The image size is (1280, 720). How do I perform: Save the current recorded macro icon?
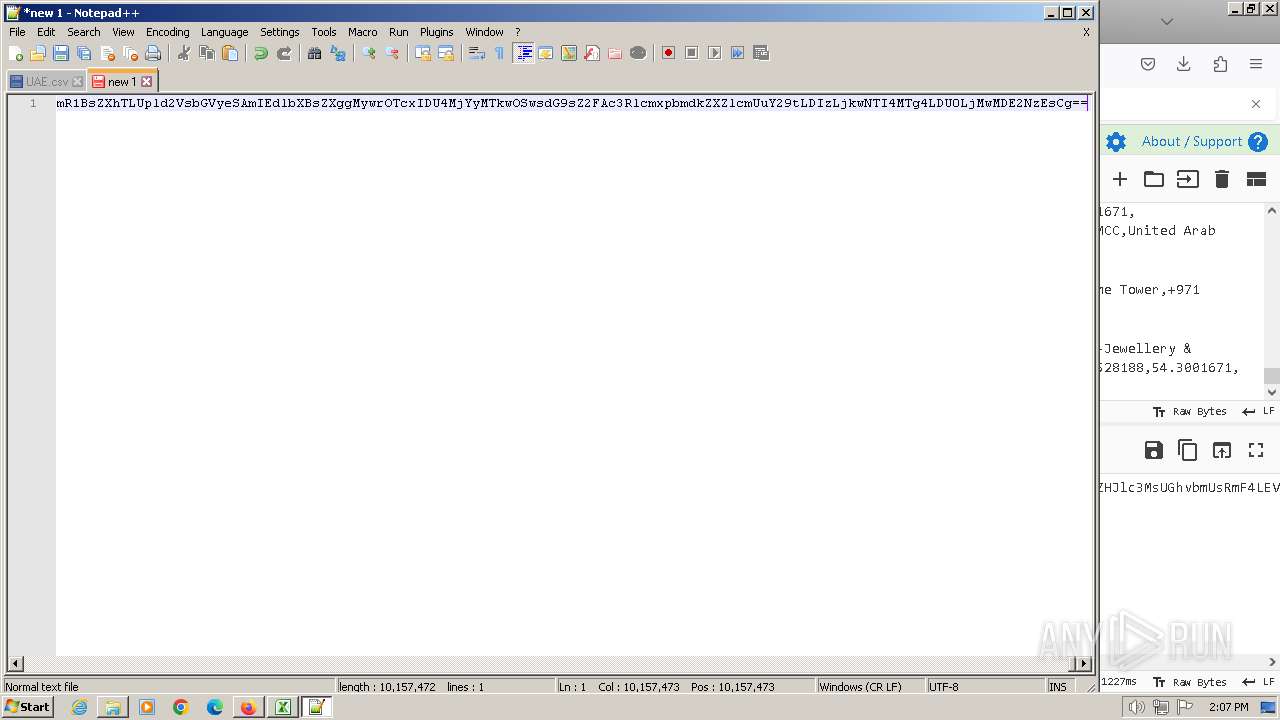coord(760,53)
